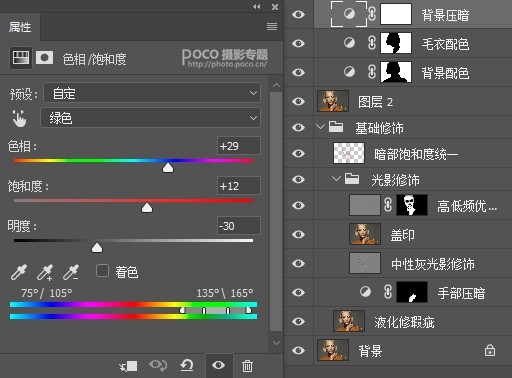Hide the 暗部饱和度统一 layer
512x378 pixels.
[298, 153]
